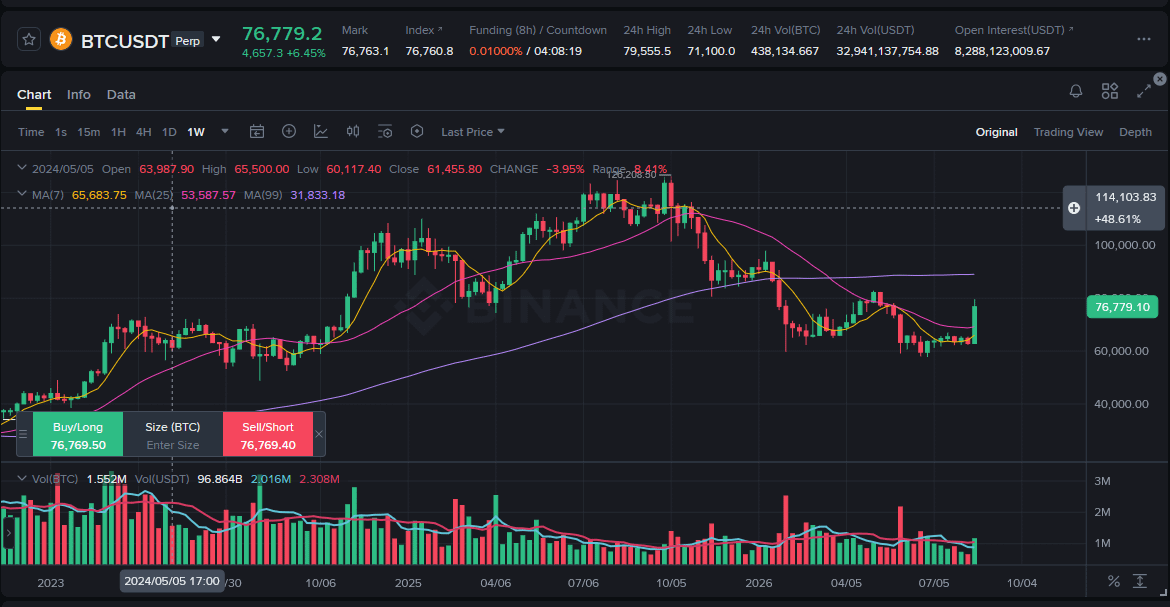Switch to the Info tab
This screenshot has height=607, width=1170.
click(x=78, y=95)
